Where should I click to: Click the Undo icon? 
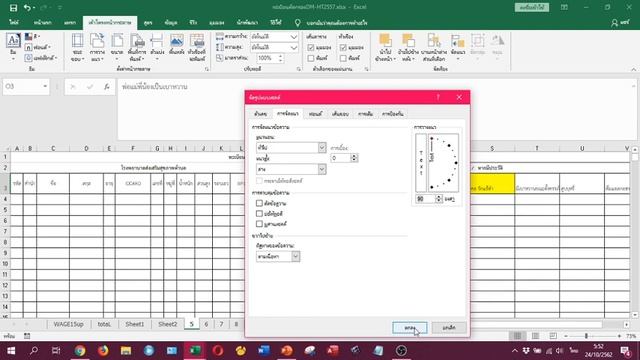click(27, 7)
